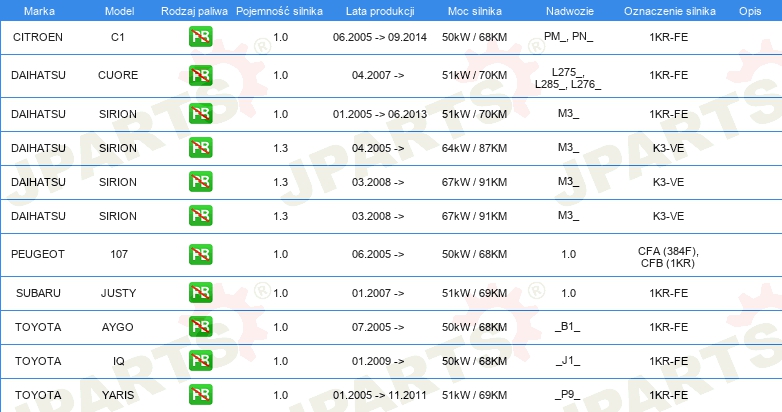Image resolution: width=782 pixels, height=412 pixels.
Task: Click the Marka column header
Action: (39, 11)
